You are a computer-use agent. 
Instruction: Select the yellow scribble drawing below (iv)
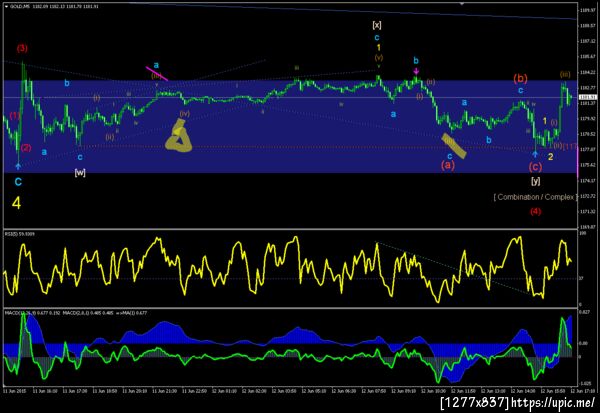[179, 136]
